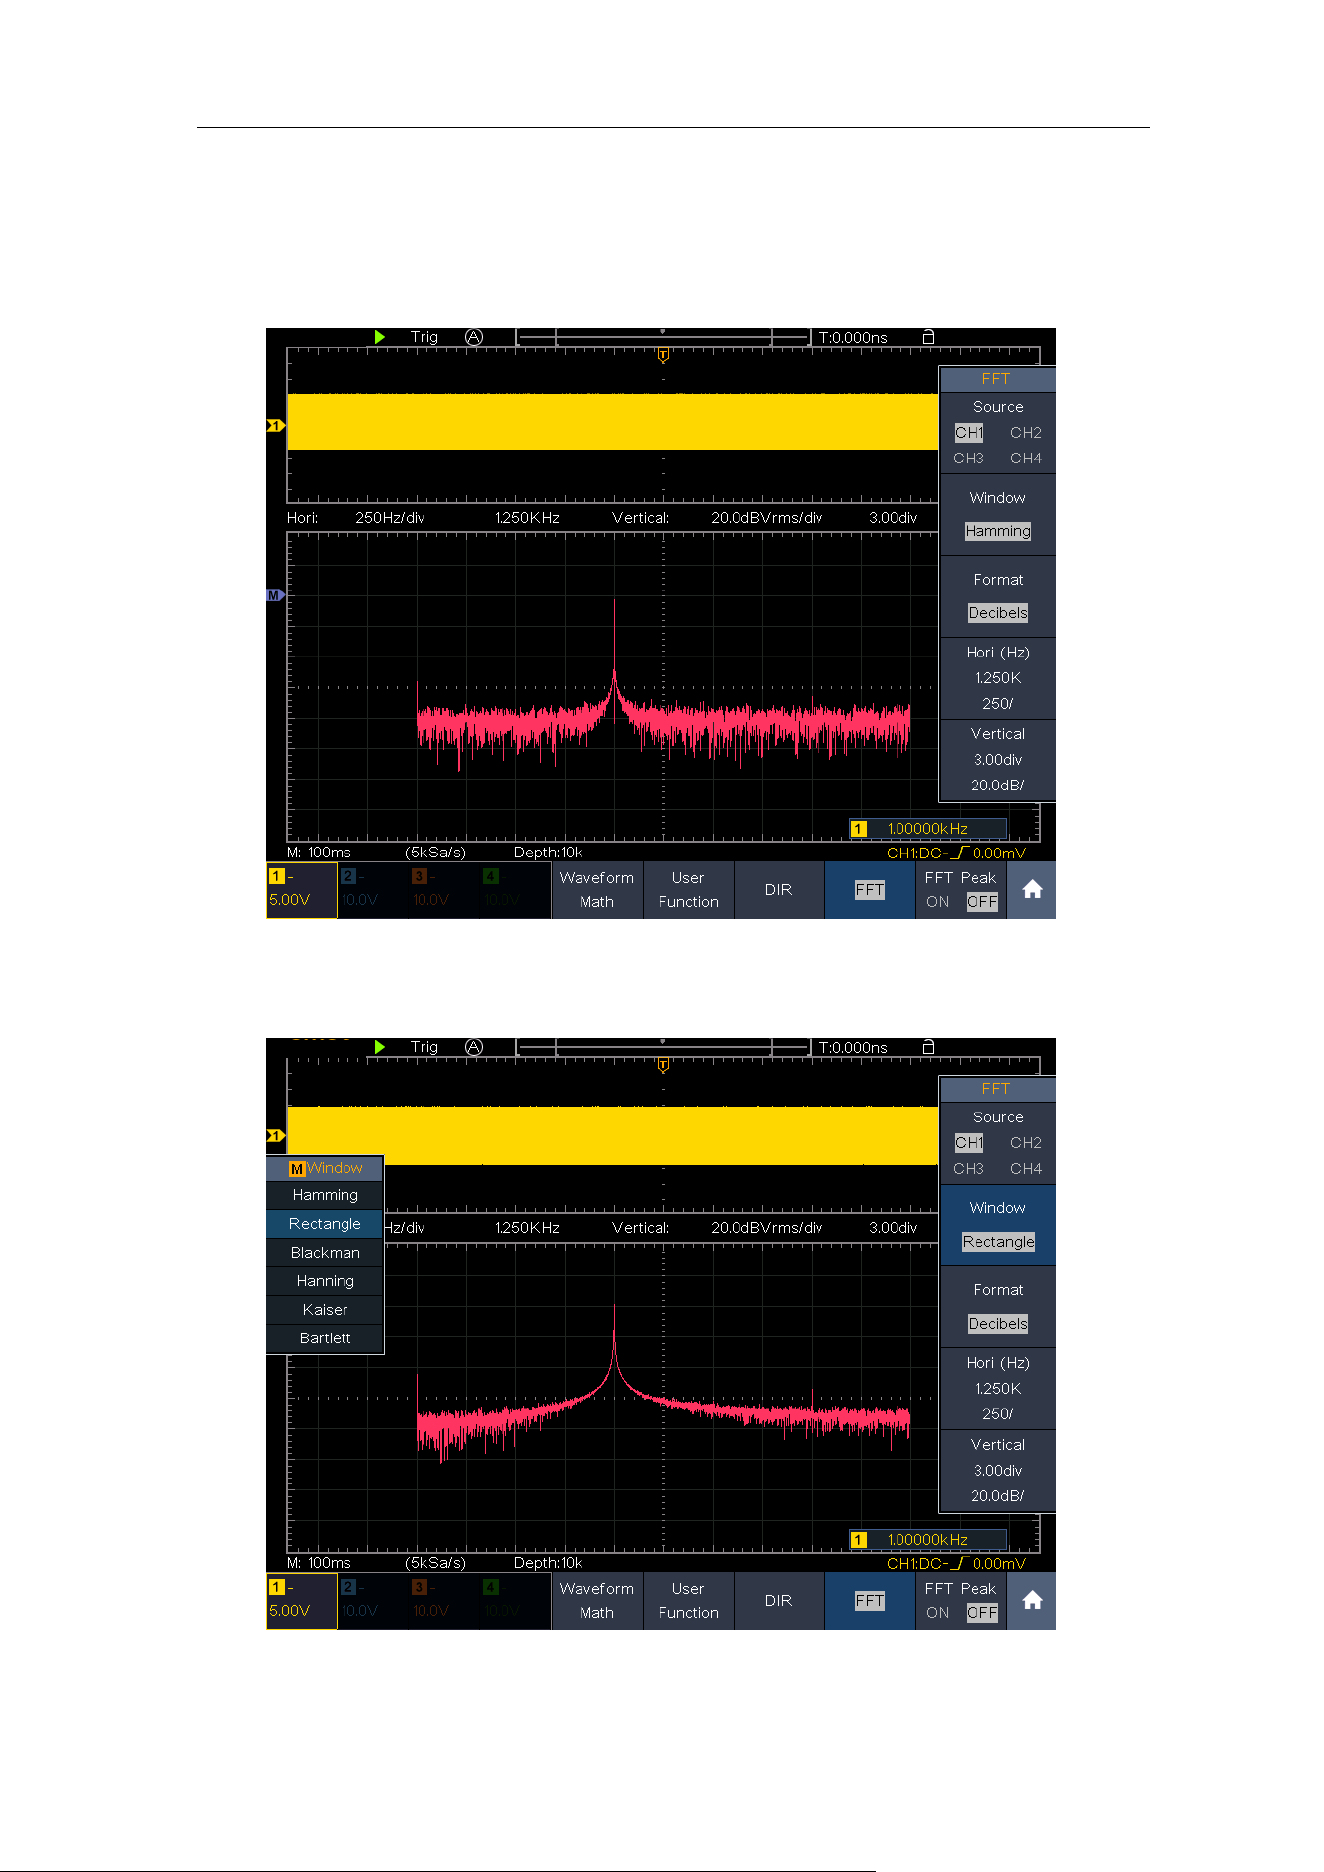Click the purple M math marker, upper scope
Viewport: 1324px width, 1872px height.
pos(275,595)
